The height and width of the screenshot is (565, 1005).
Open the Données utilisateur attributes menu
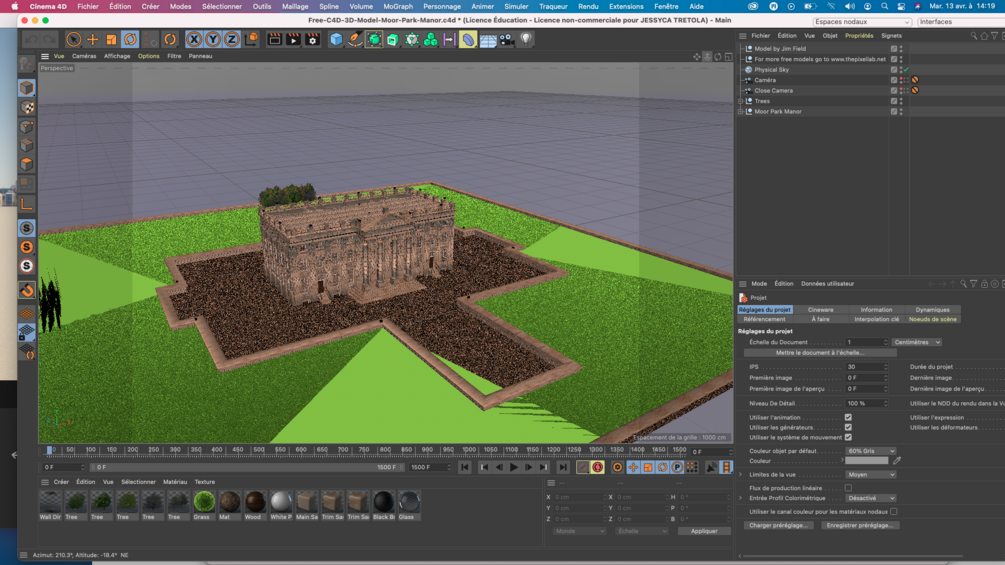click(827, 284)
